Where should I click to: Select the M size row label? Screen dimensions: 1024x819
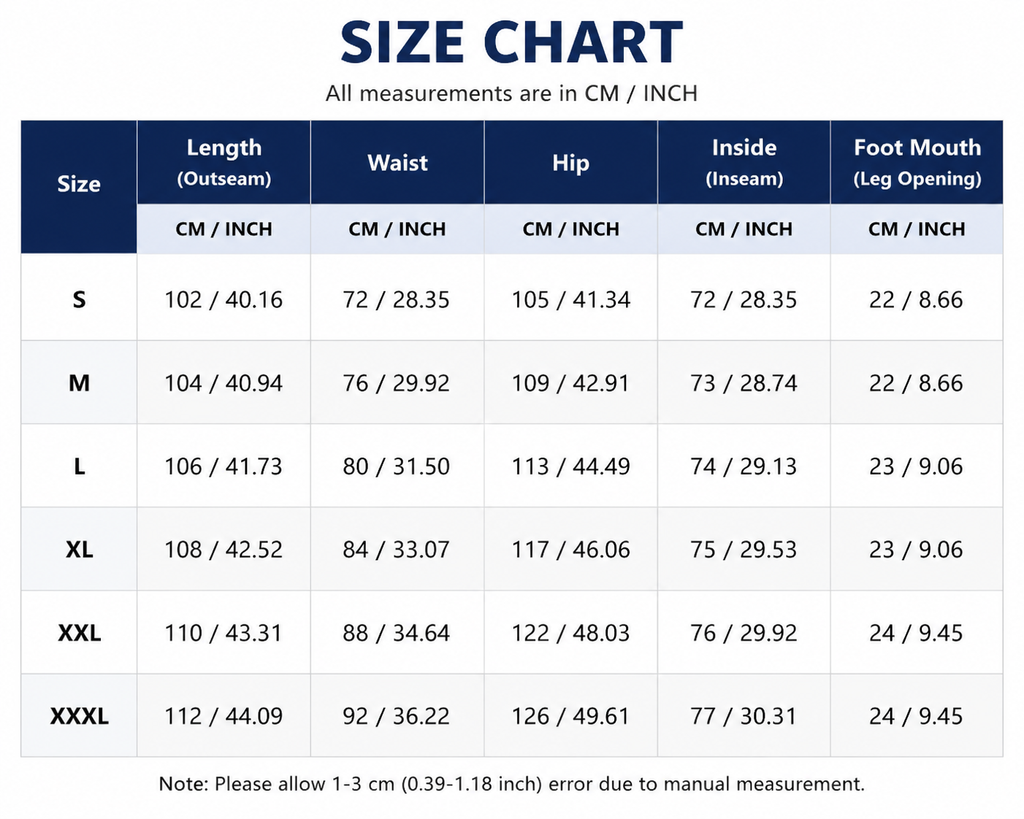point(79,383)
